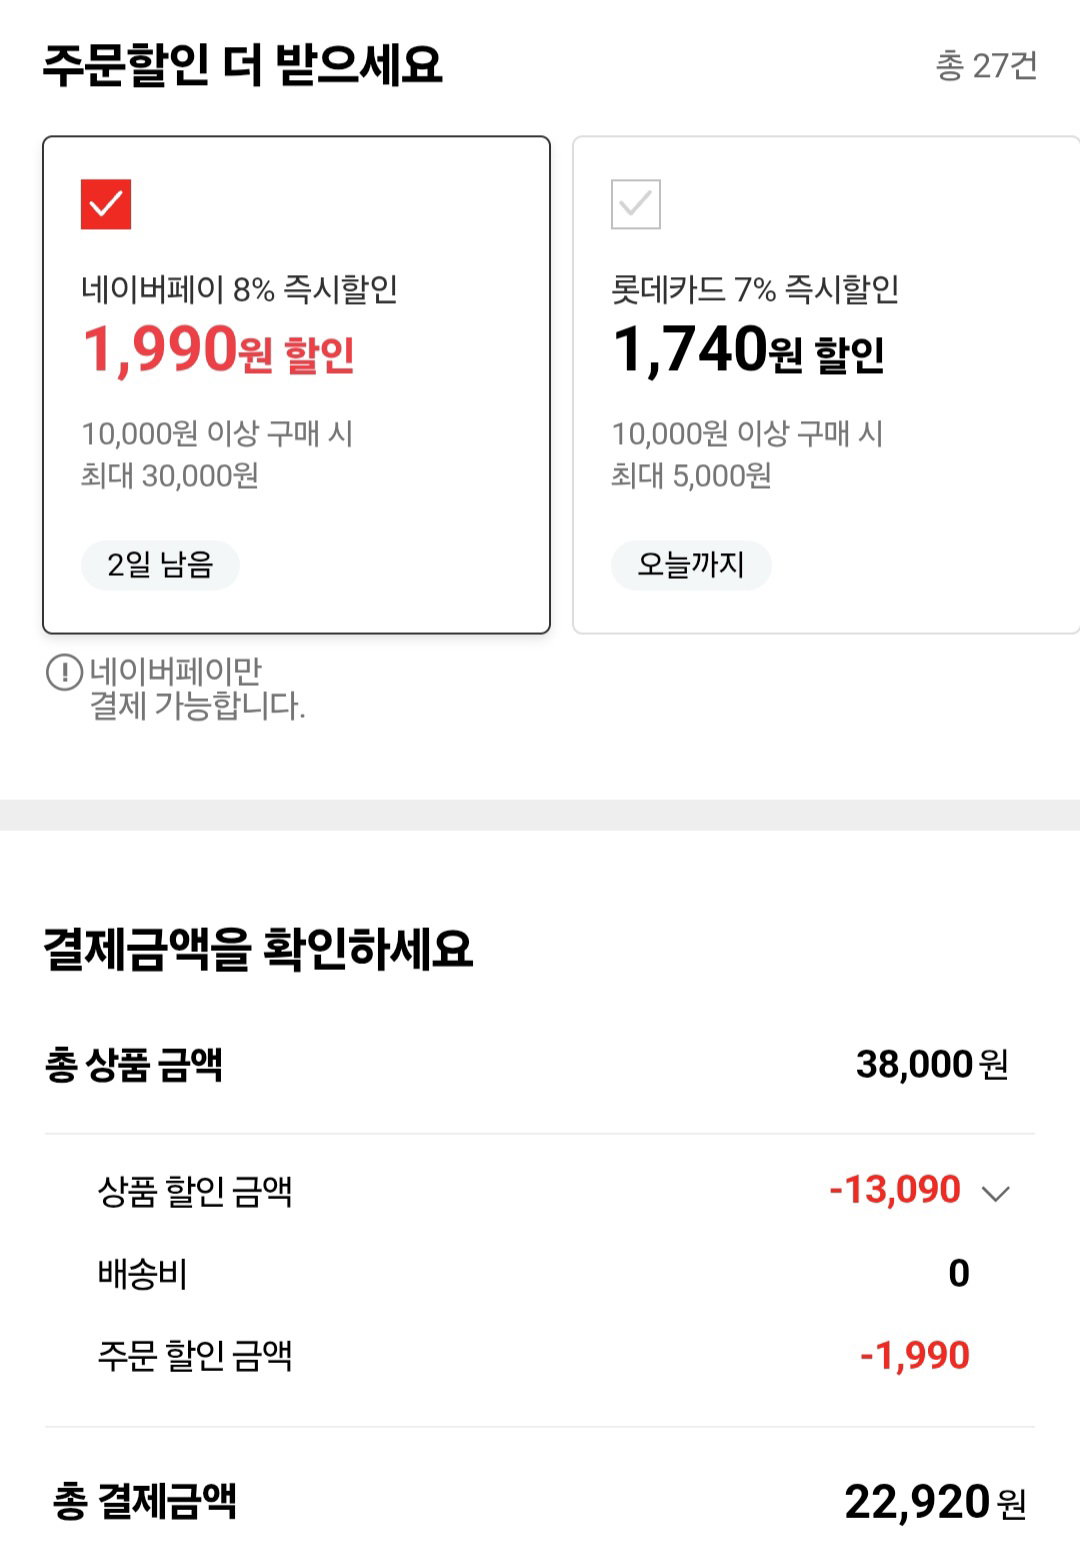The height and width of the screenshot is (1541, 1080).
Task: Tap the 네이버페이만 결제 가능합니다 notice text
Action: (197, 688)
